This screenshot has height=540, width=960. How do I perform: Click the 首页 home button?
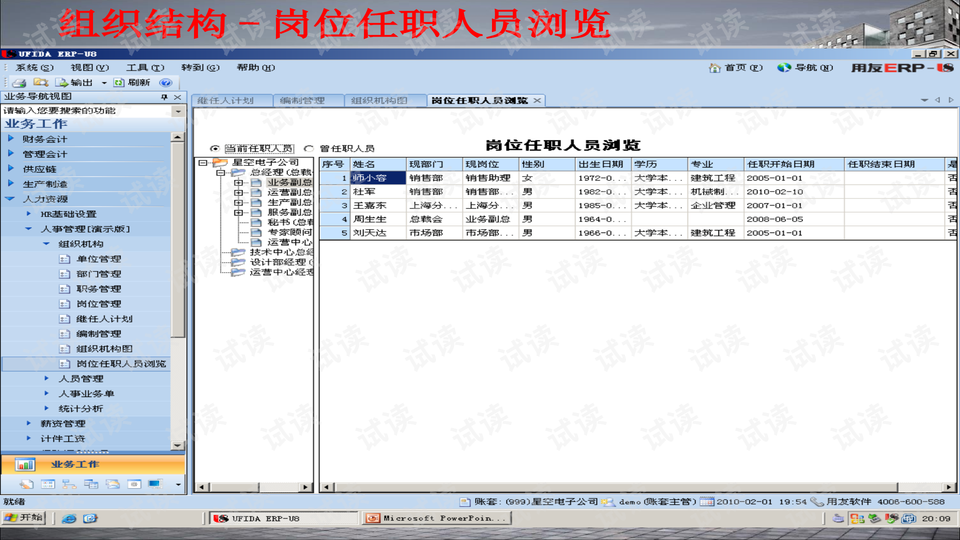[x=736, y=68]
